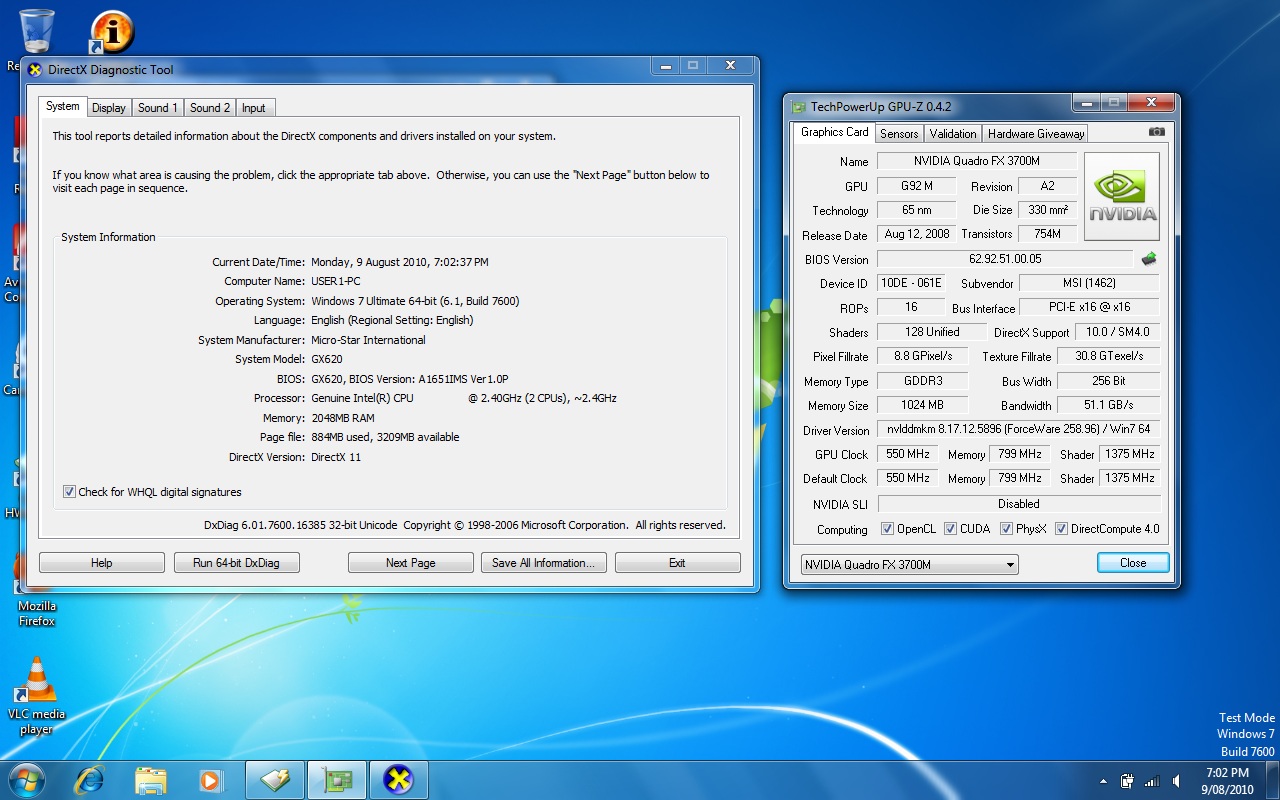
Task: Open the volume speaker tray icon
Action: pyautogui.click(x=1177, y=781)
